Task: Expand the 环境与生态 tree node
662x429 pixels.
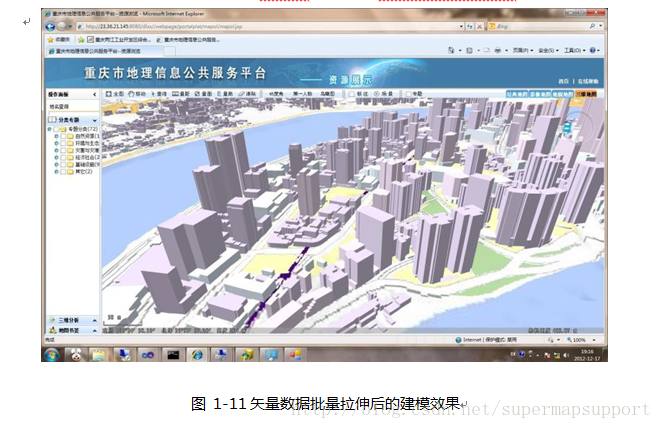Action: tap(55, 144)
